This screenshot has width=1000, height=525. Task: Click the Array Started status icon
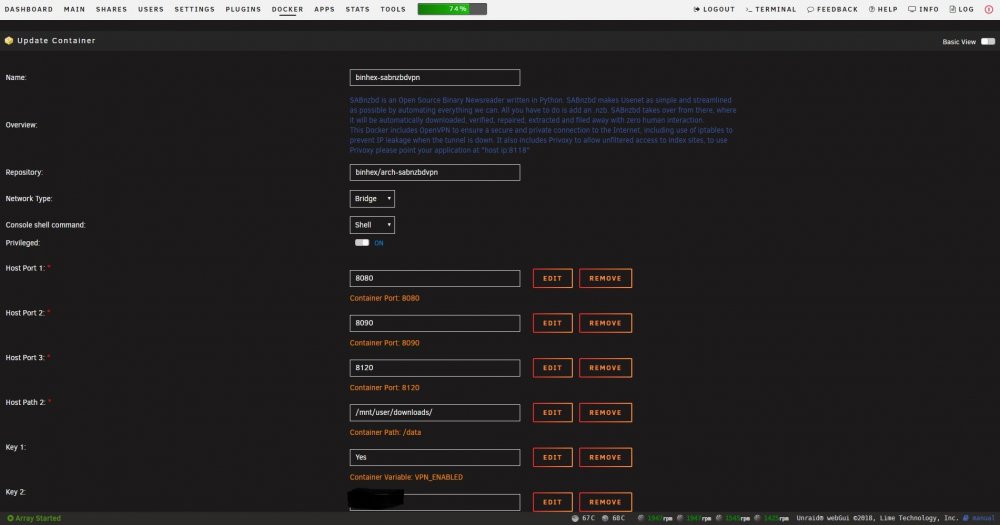(10, 518)
